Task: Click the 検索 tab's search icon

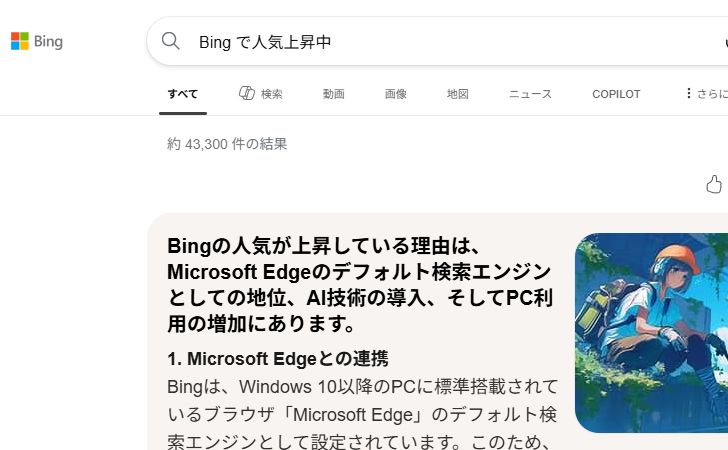Action: coord(247,93)
